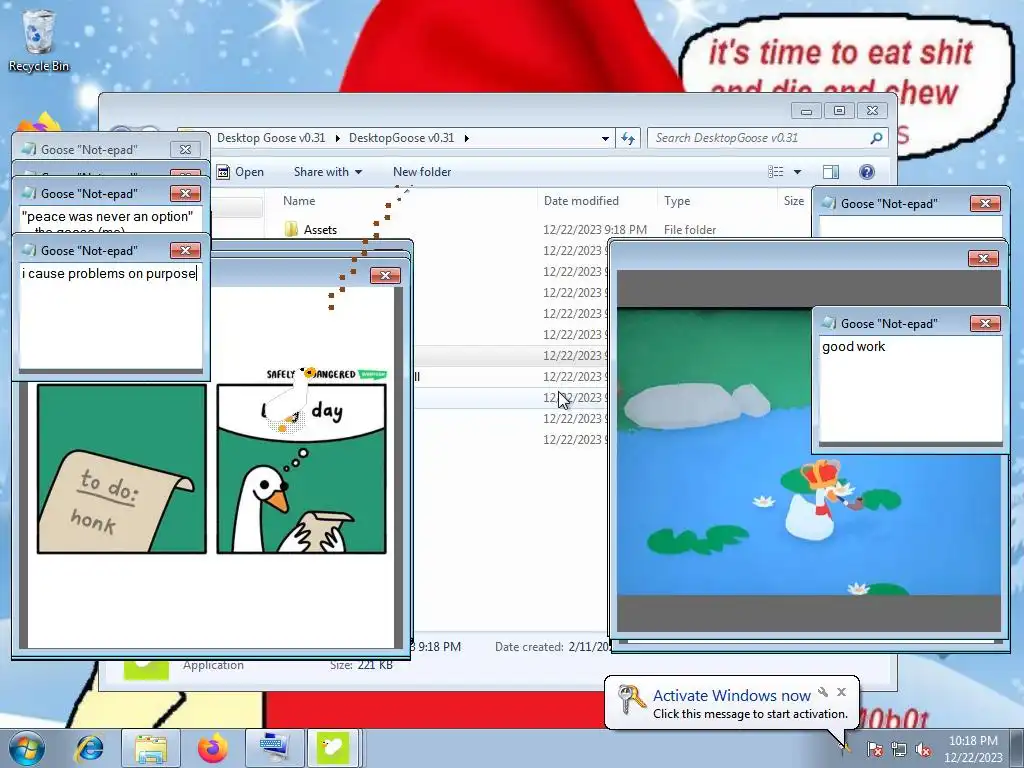Click the Date created detail in the Explorer status pane

[x=551, y=647]
